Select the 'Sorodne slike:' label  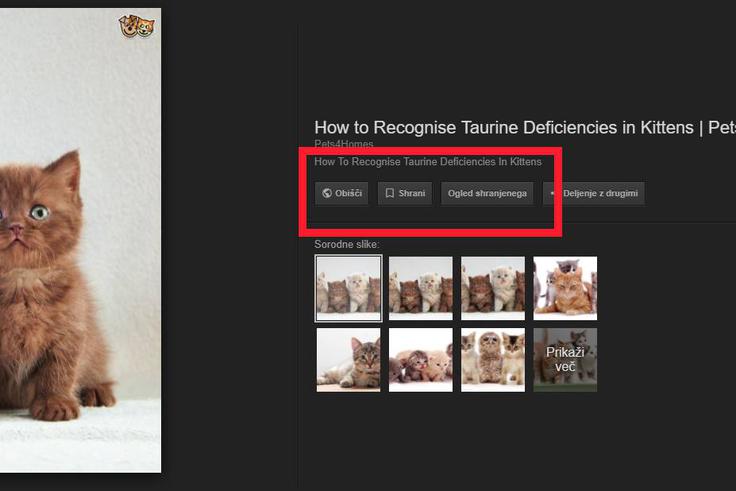tap(347, 245)
